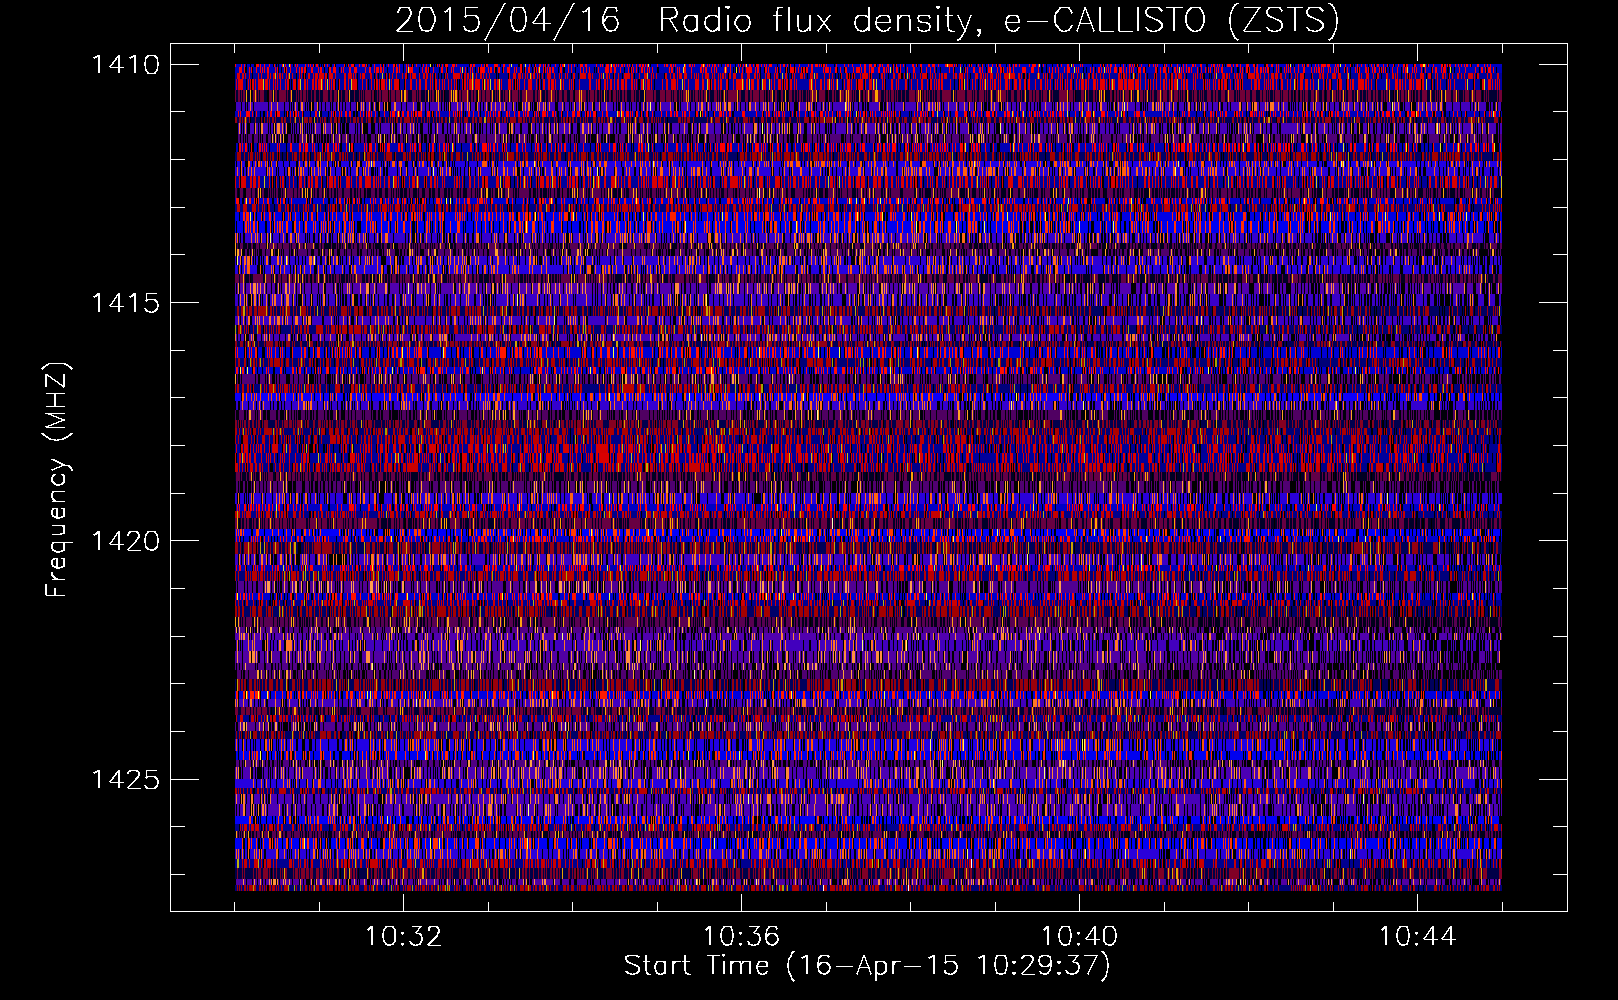Image resolution: width=1618 pixels, height=1000 pixels.
Task: Click the 10:44 time tick label
Action: click(x=1417, y=936)
